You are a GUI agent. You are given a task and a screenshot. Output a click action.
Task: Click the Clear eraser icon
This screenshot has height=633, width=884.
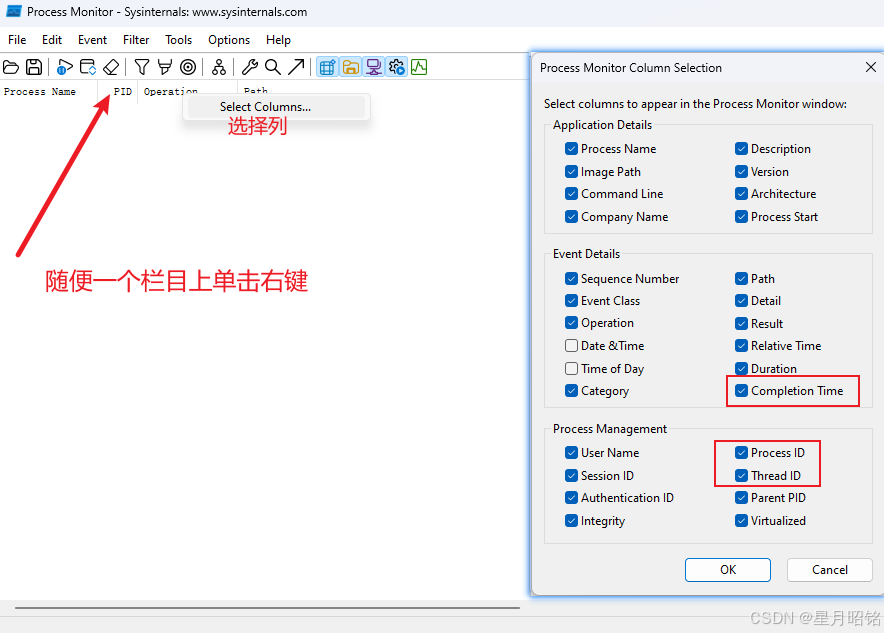(111, 67)
